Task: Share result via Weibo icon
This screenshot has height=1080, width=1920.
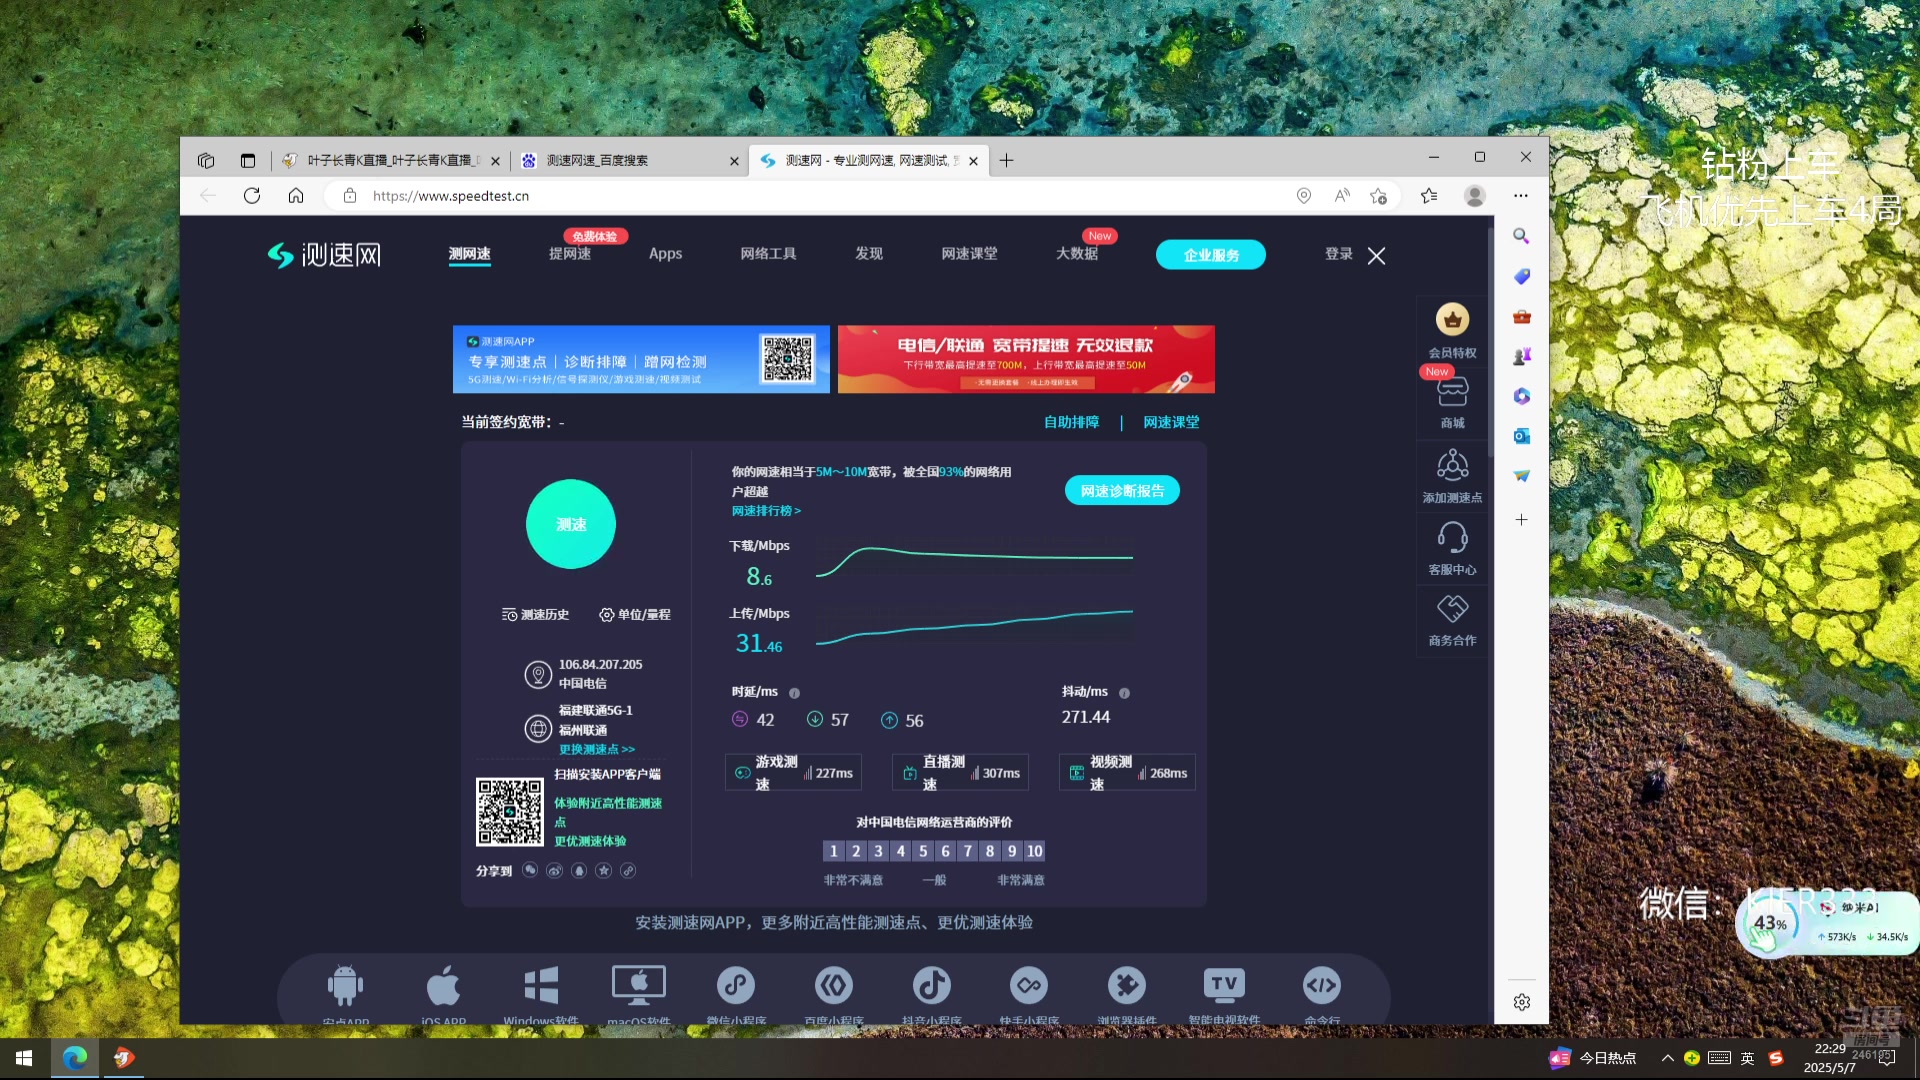Action: (554, 870)
